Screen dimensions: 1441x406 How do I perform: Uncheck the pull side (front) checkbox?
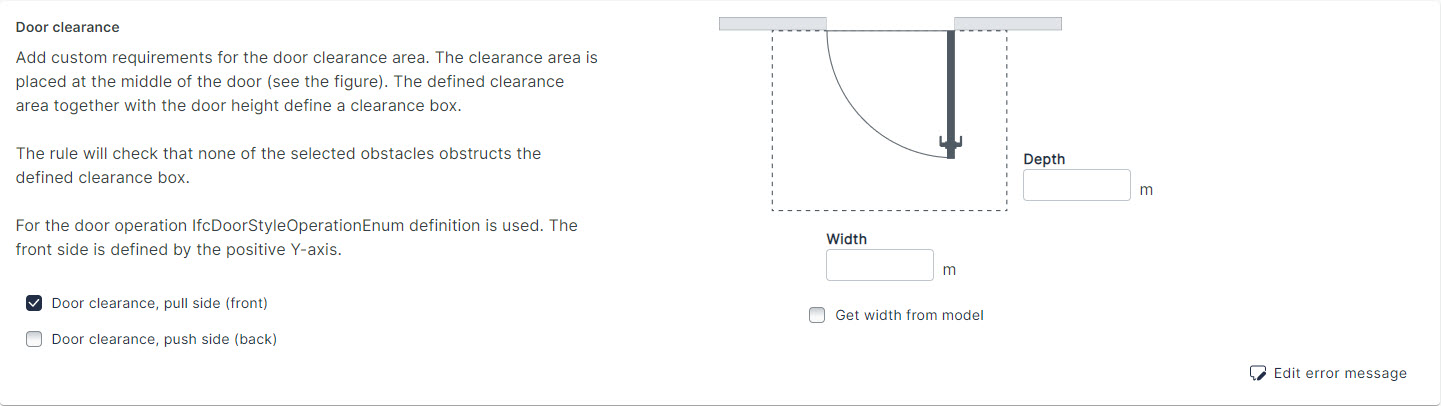click(34, 303)
